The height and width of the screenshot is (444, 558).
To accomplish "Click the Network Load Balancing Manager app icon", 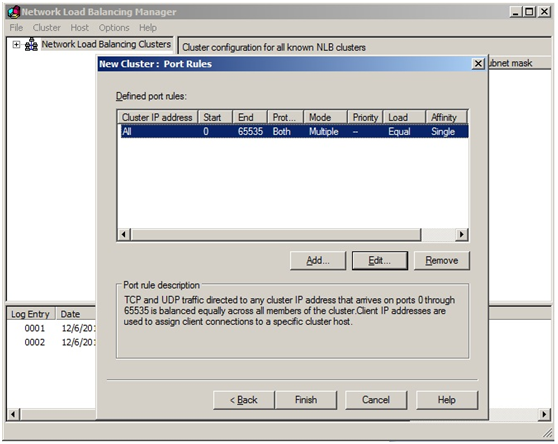I will (x=14, y=12).
